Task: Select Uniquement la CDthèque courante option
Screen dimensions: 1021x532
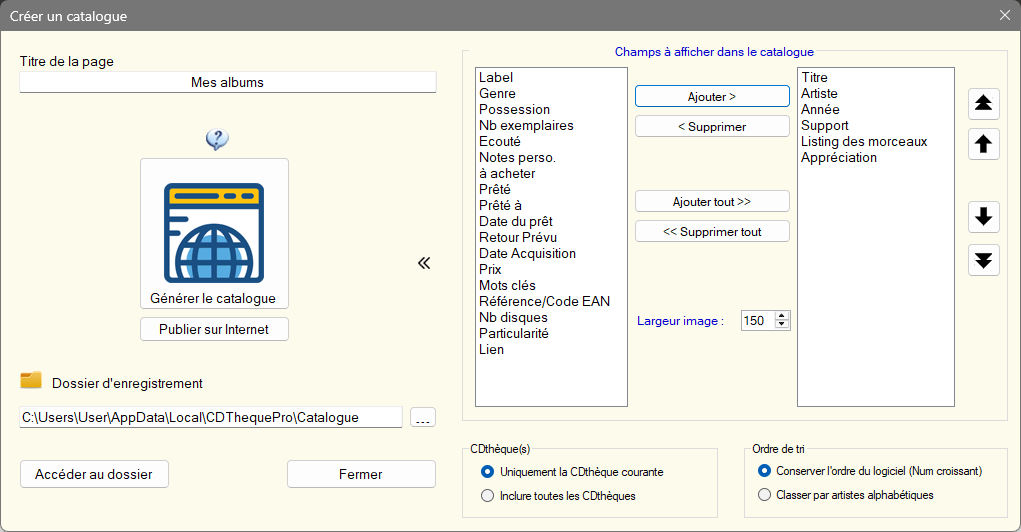Action: click(x=488, y=472)
